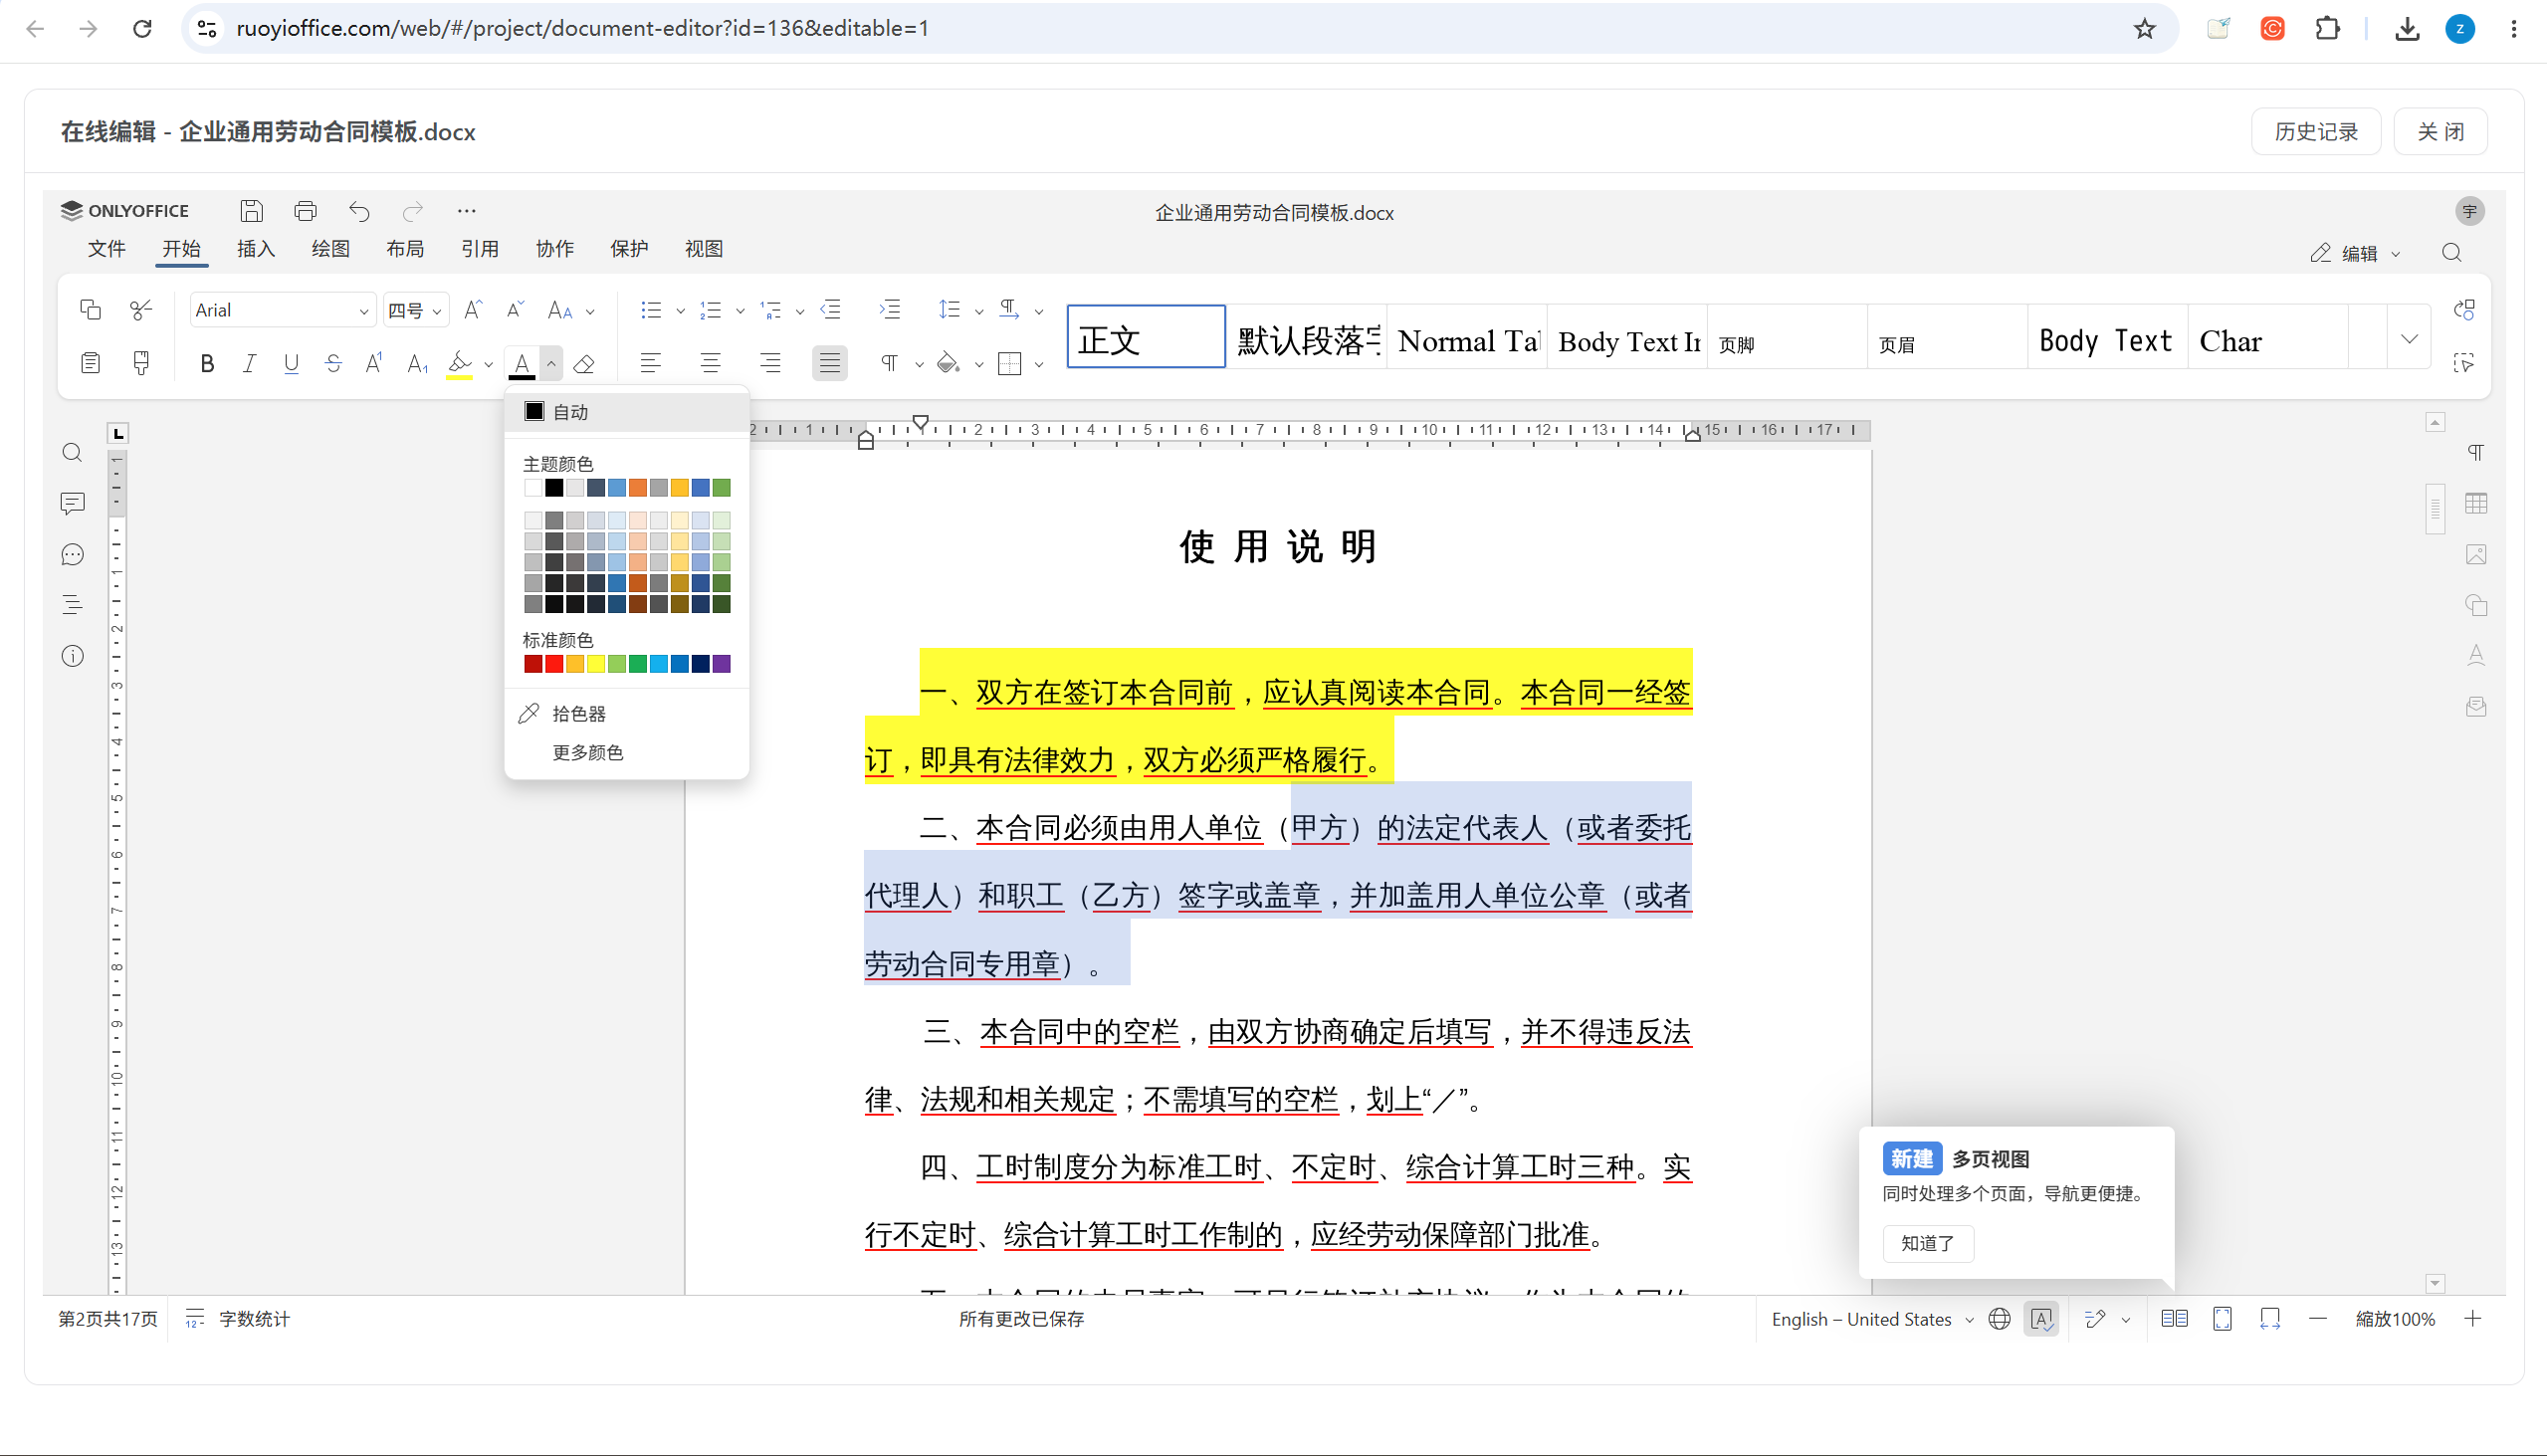
Task: Open the Find search icon in left sidebar
Action: (x=72, y=453)
